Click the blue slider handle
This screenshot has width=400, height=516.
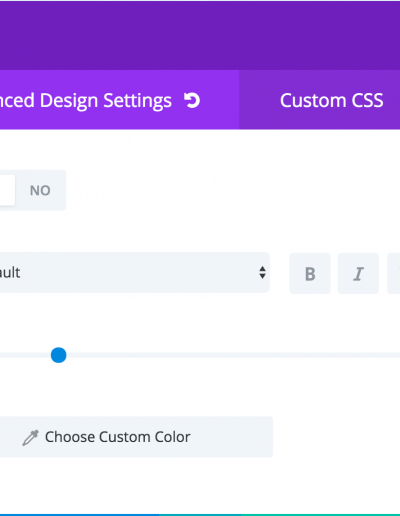point(59,355)
